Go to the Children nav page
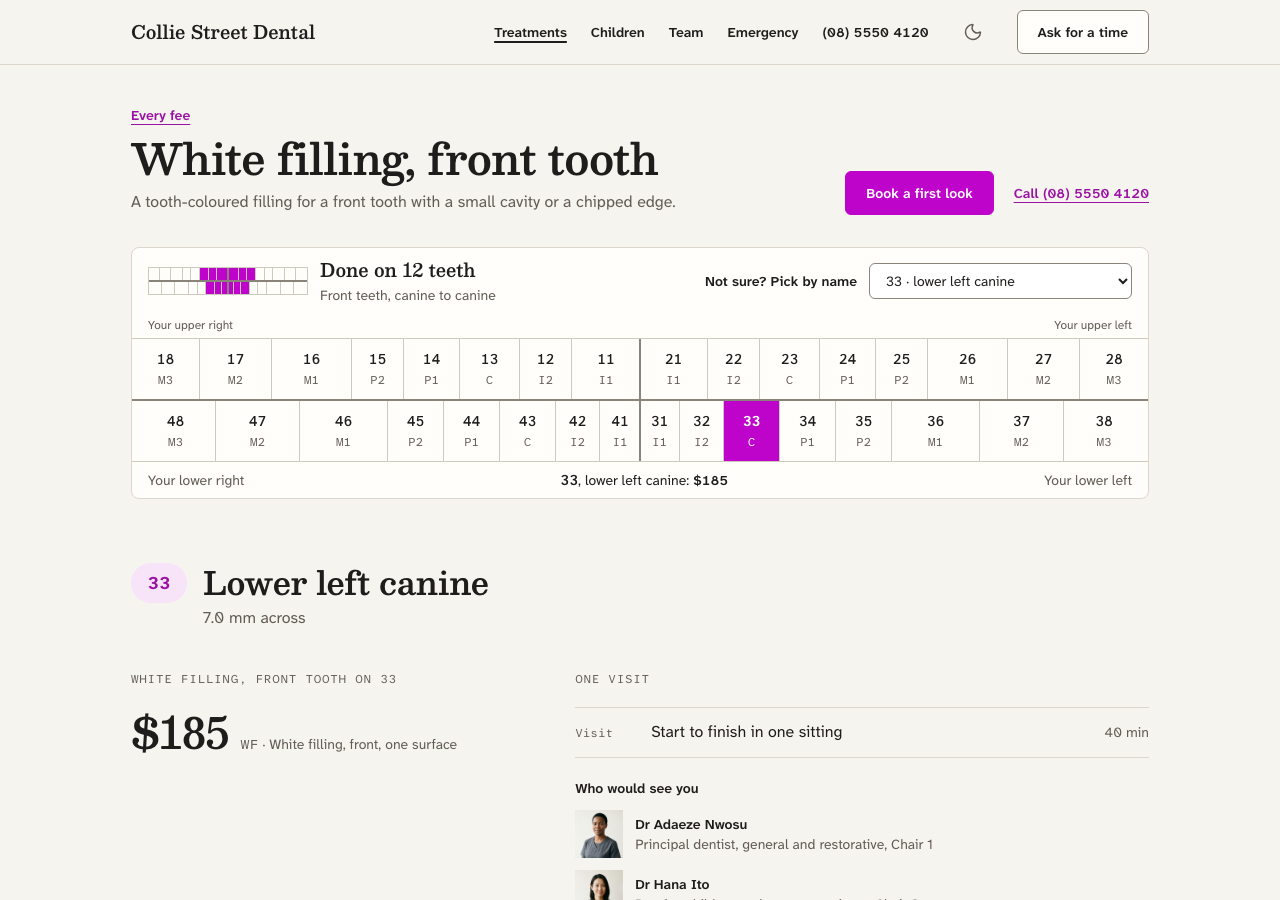The width and height of the screenshot is (1280, 900). pyautogui.click(x=618, y=32)
